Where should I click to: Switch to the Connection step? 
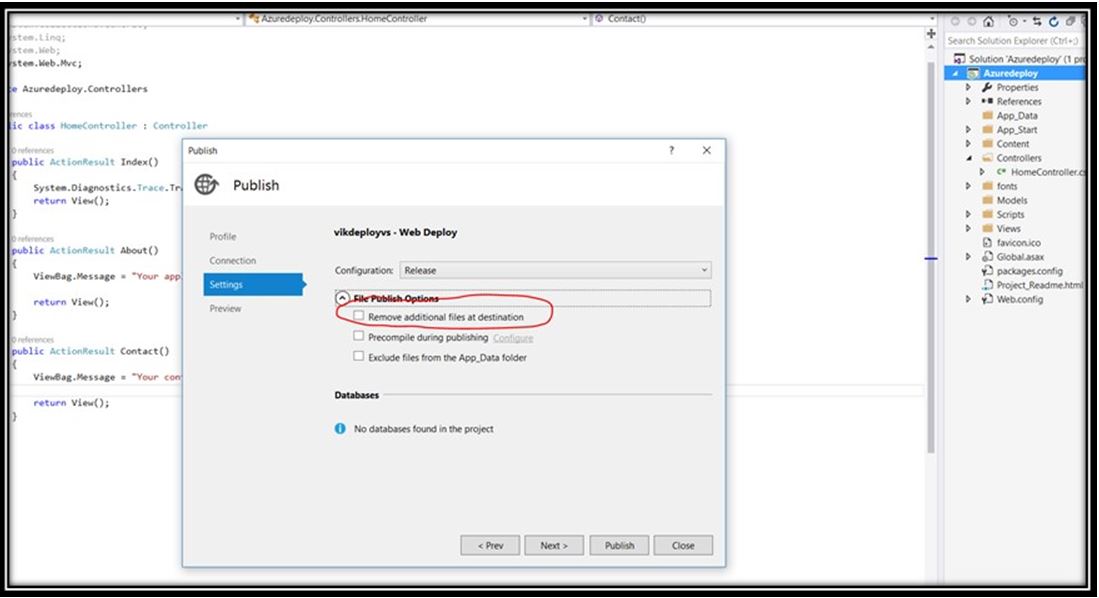pyautogui.click(x=232, y=260)
